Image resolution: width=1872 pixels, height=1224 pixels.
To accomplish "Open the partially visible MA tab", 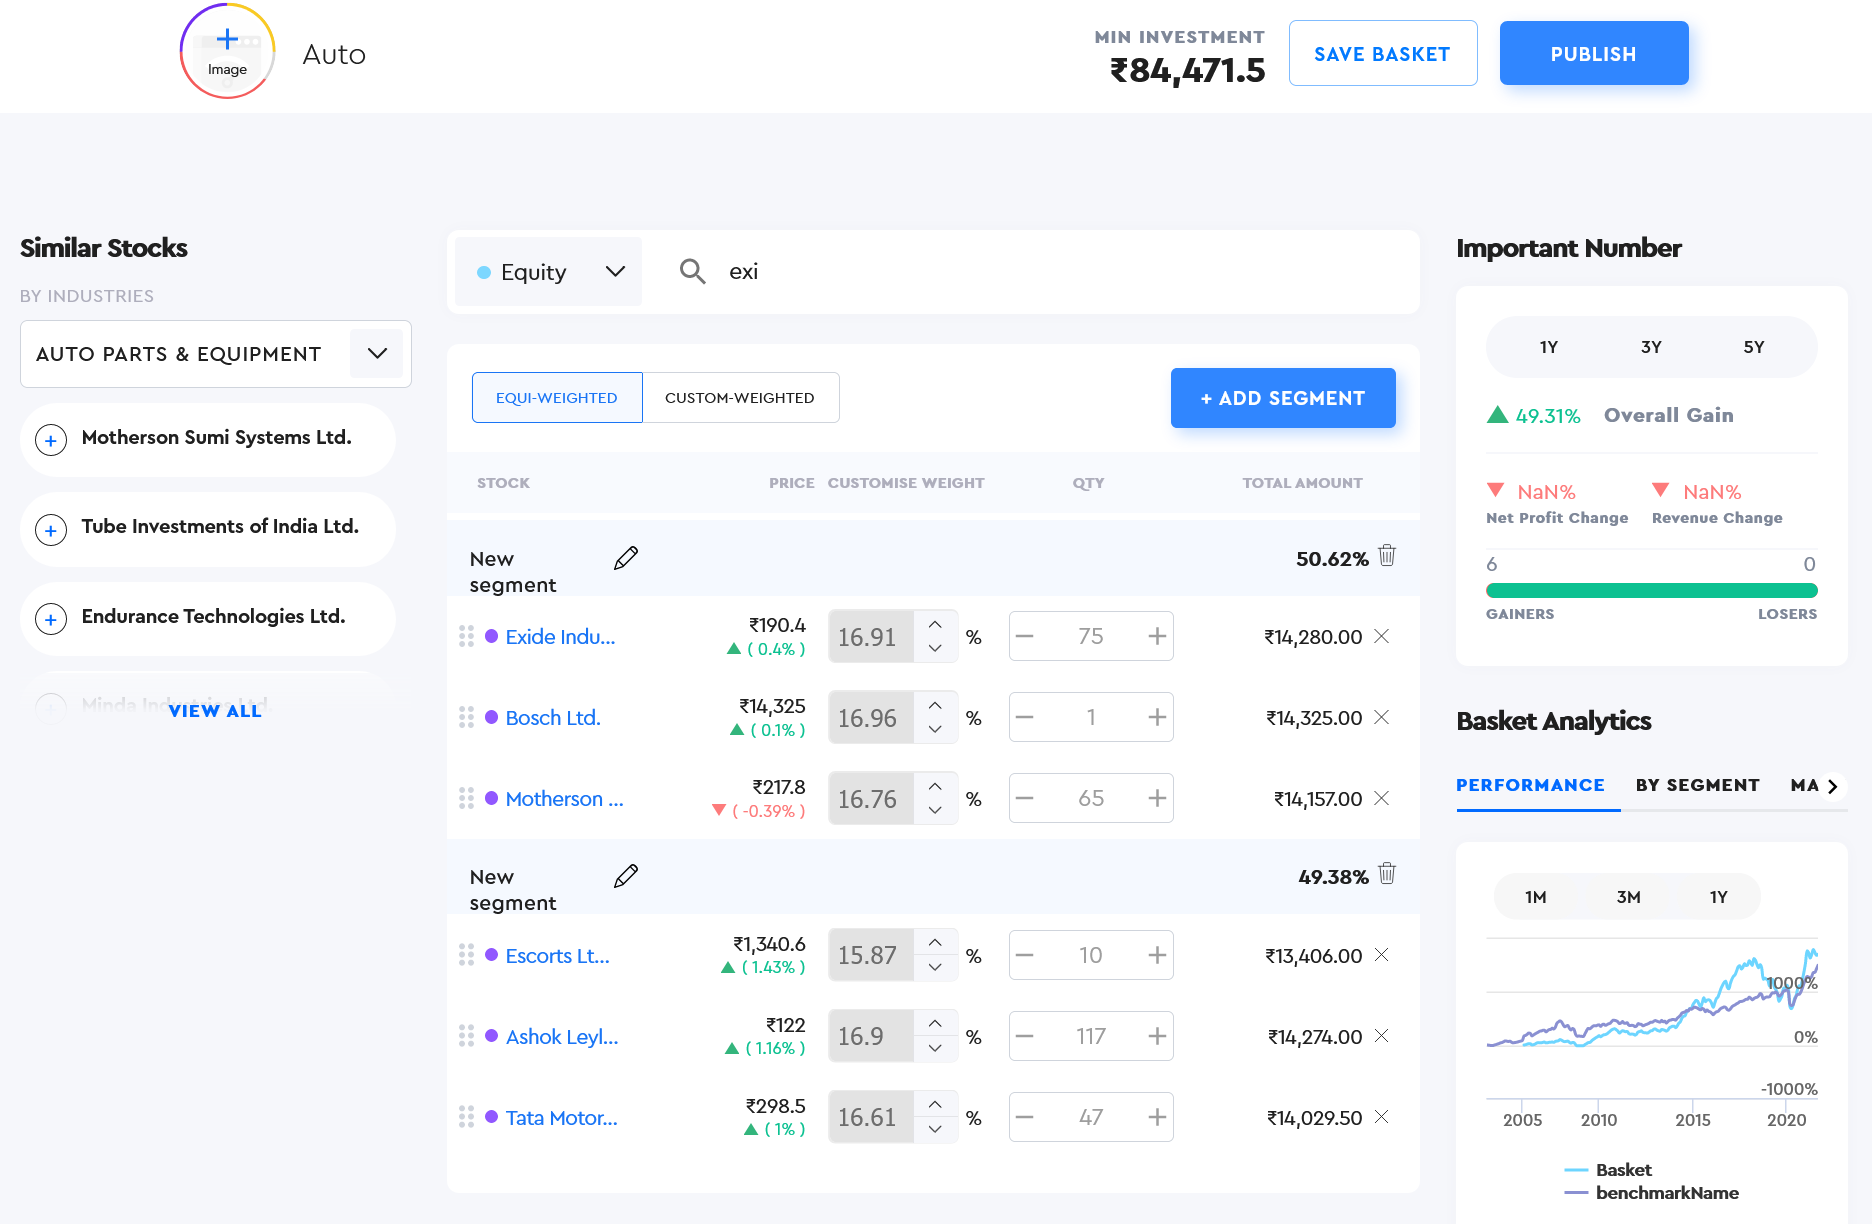I will (1805, 785).
